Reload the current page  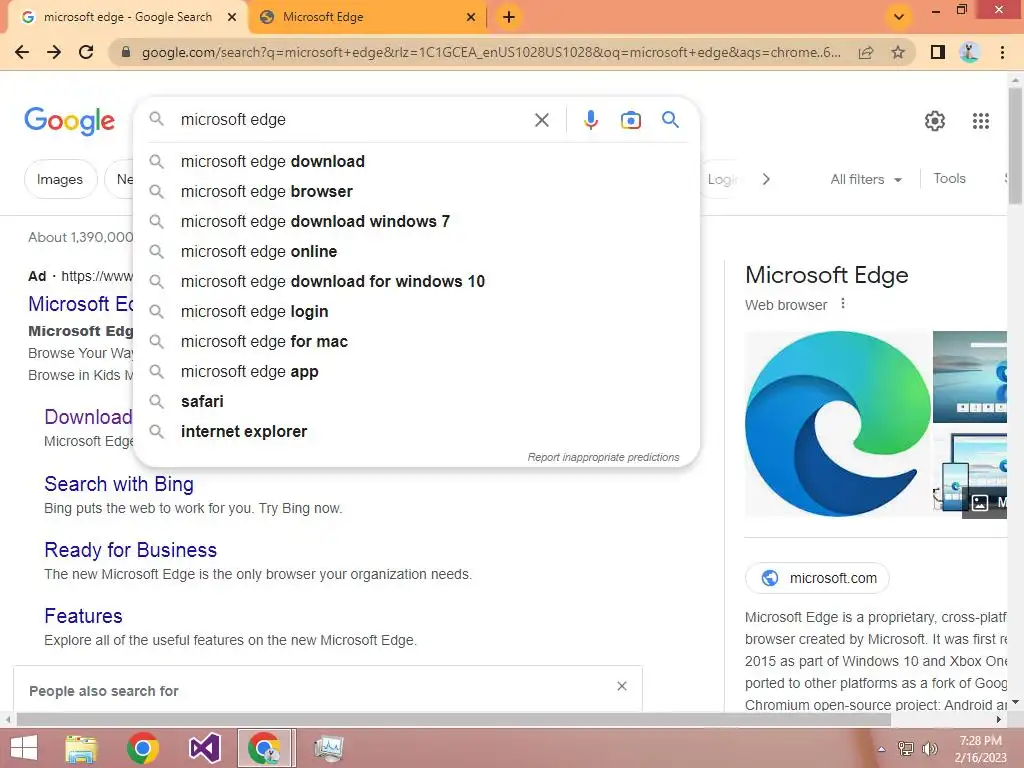tap(86, 52)
